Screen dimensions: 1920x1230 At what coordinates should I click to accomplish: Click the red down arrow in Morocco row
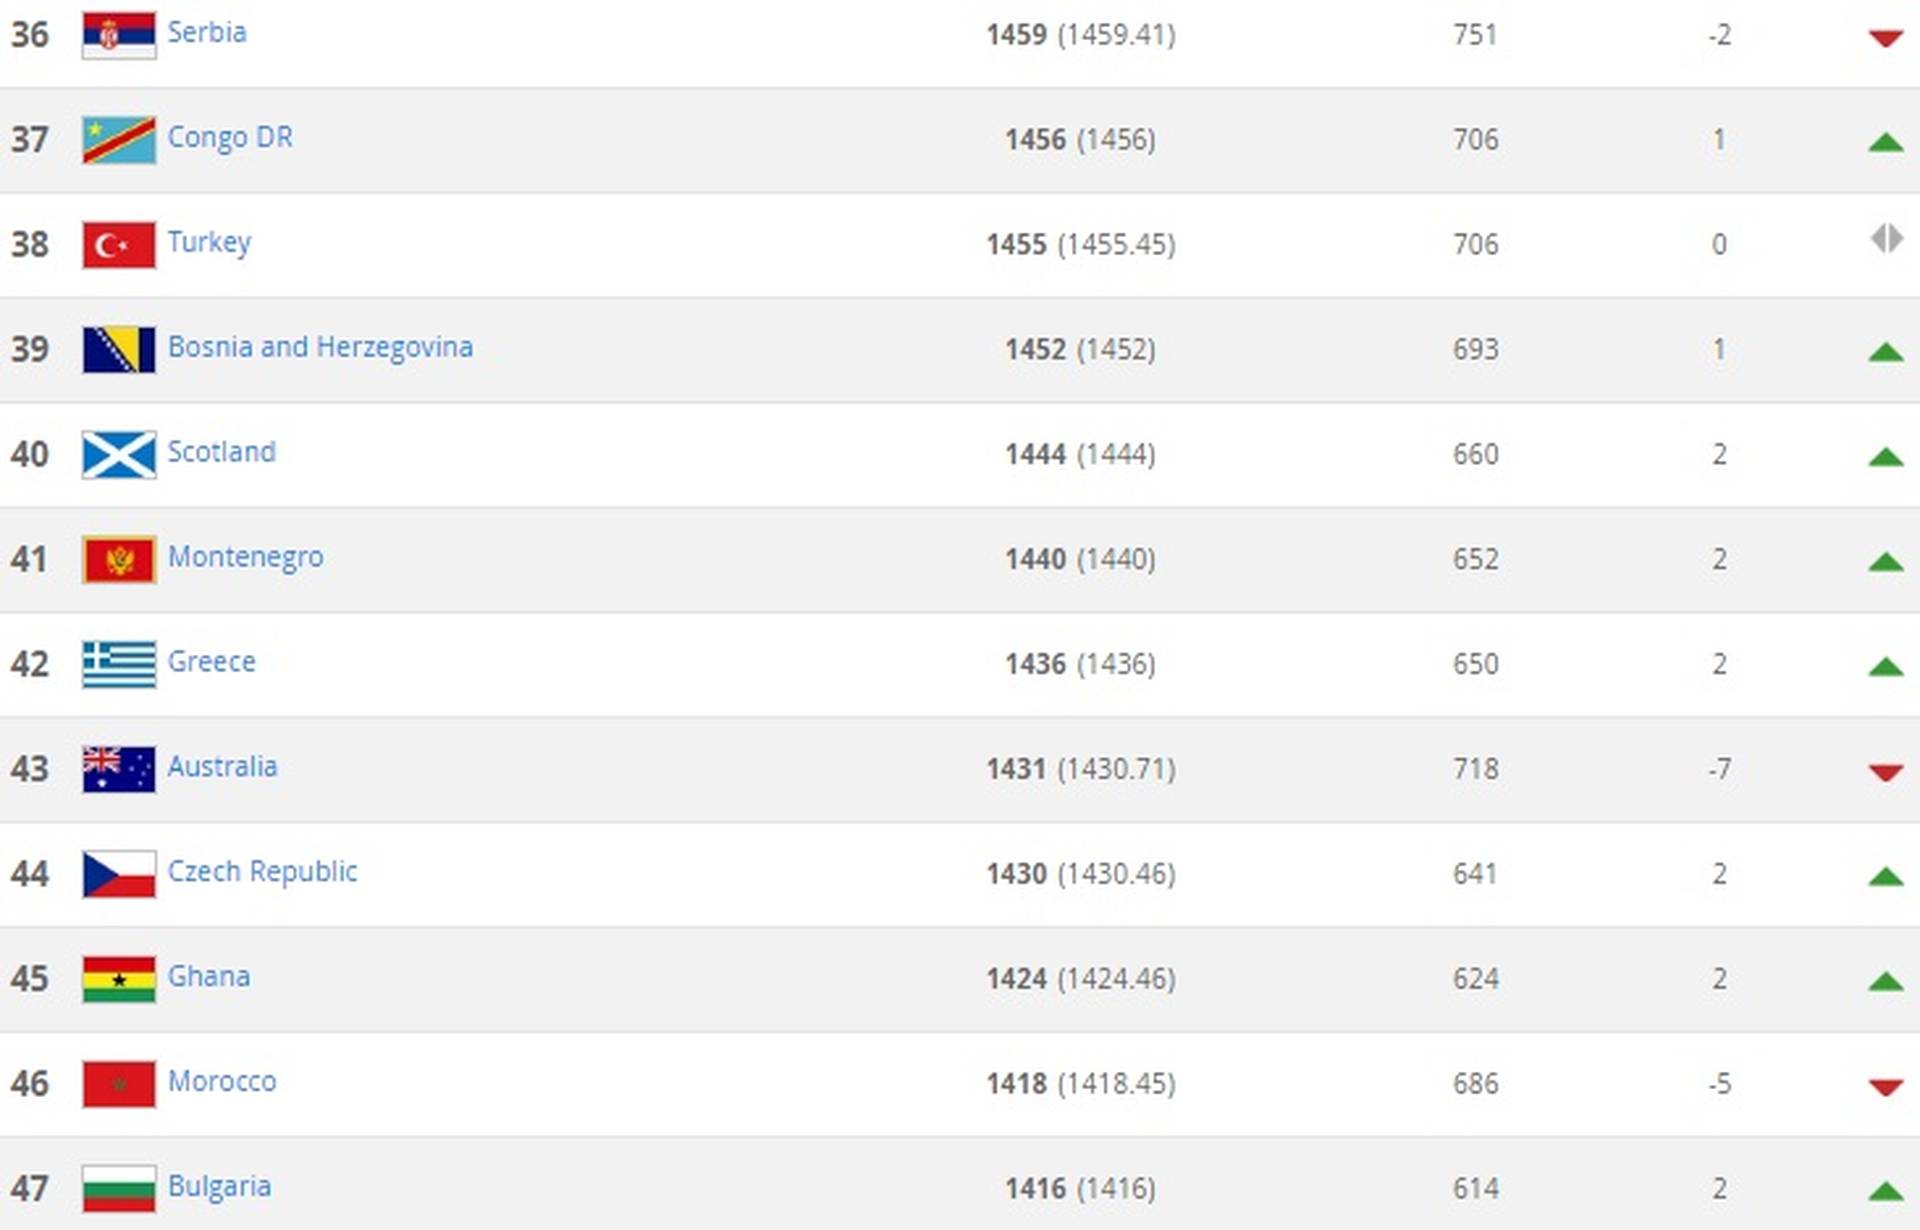tap(1885, 1087)
